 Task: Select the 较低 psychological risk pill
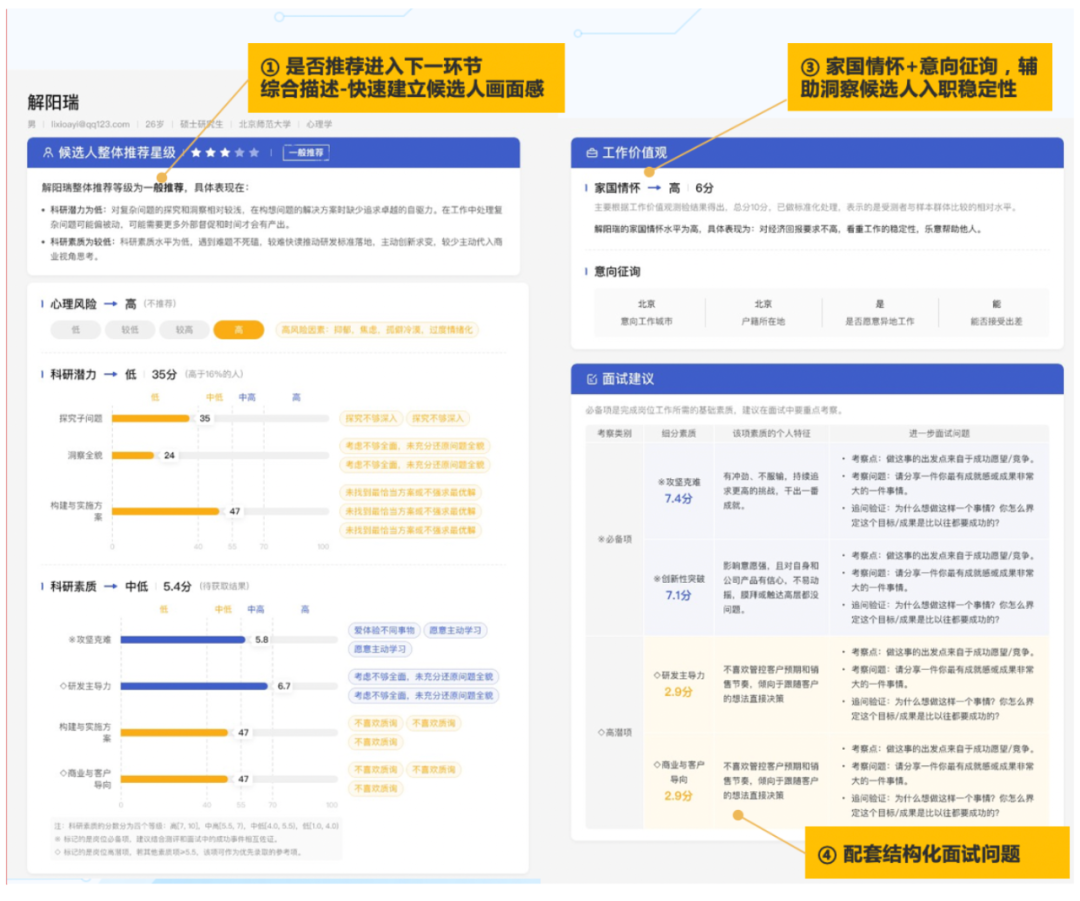(x=130, y=330)
